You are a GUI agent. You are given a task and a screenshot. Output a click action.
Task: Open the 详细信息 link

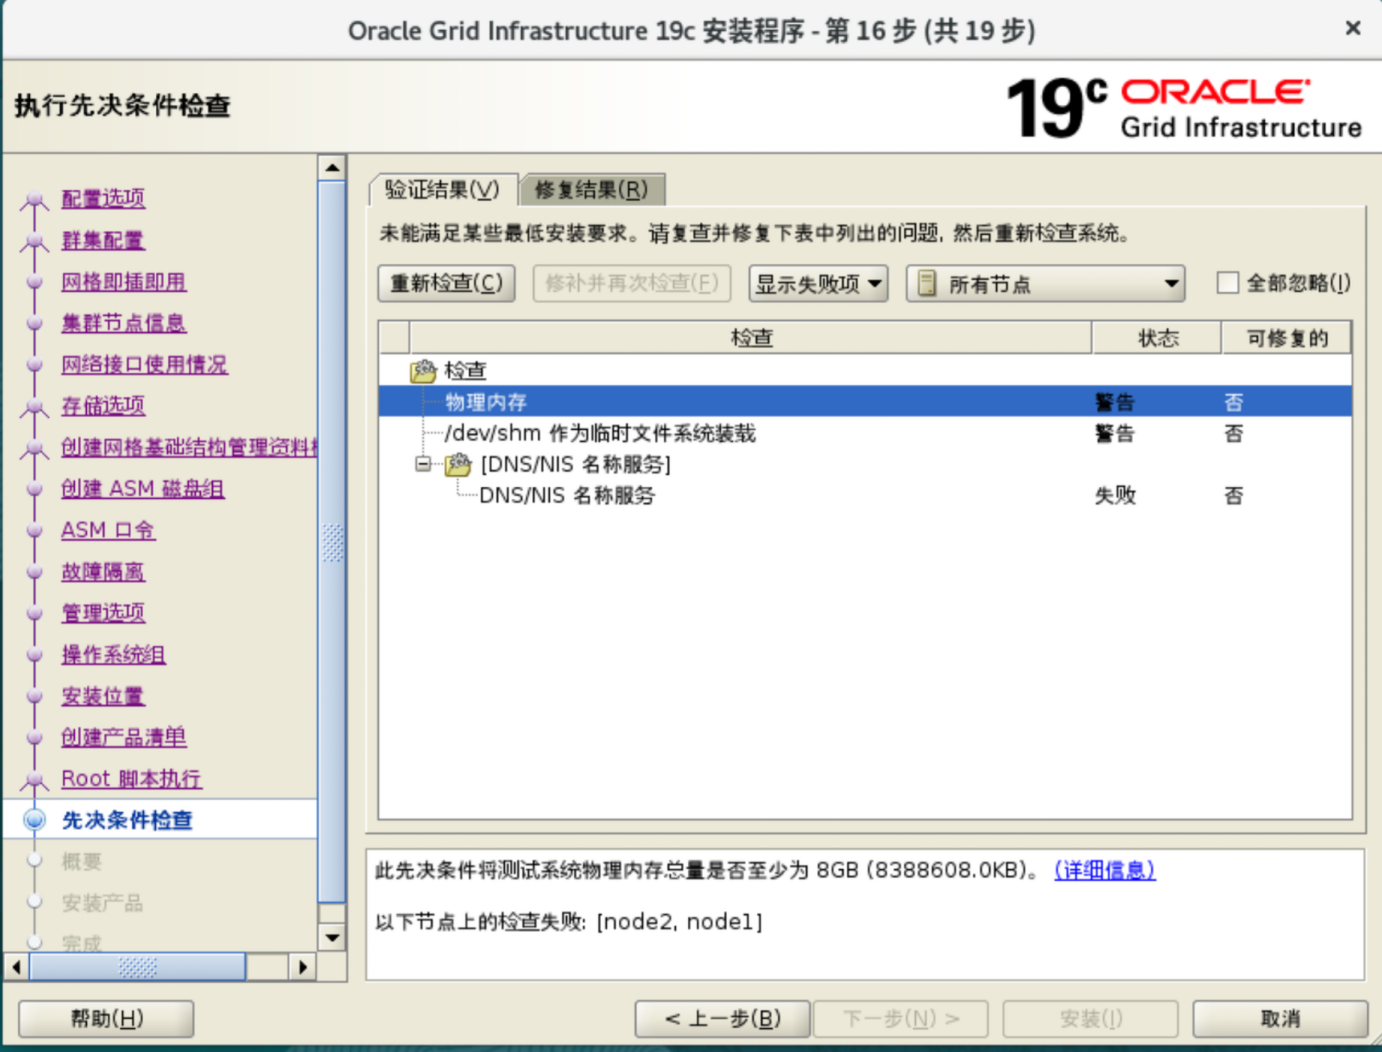click(x=1104, y=870)
